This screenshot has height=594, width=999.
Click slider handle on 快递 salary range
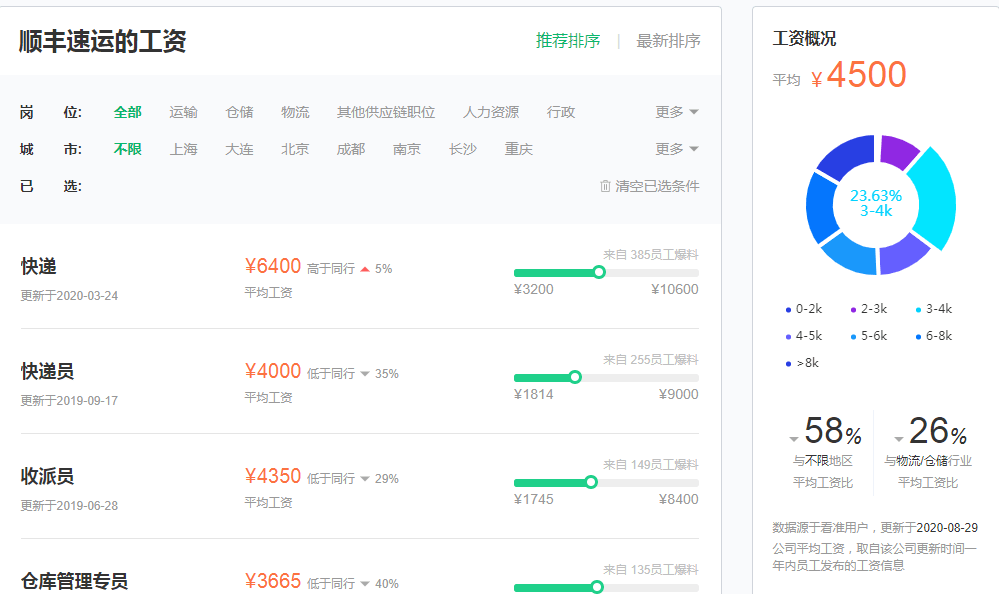tap(599, 273)
